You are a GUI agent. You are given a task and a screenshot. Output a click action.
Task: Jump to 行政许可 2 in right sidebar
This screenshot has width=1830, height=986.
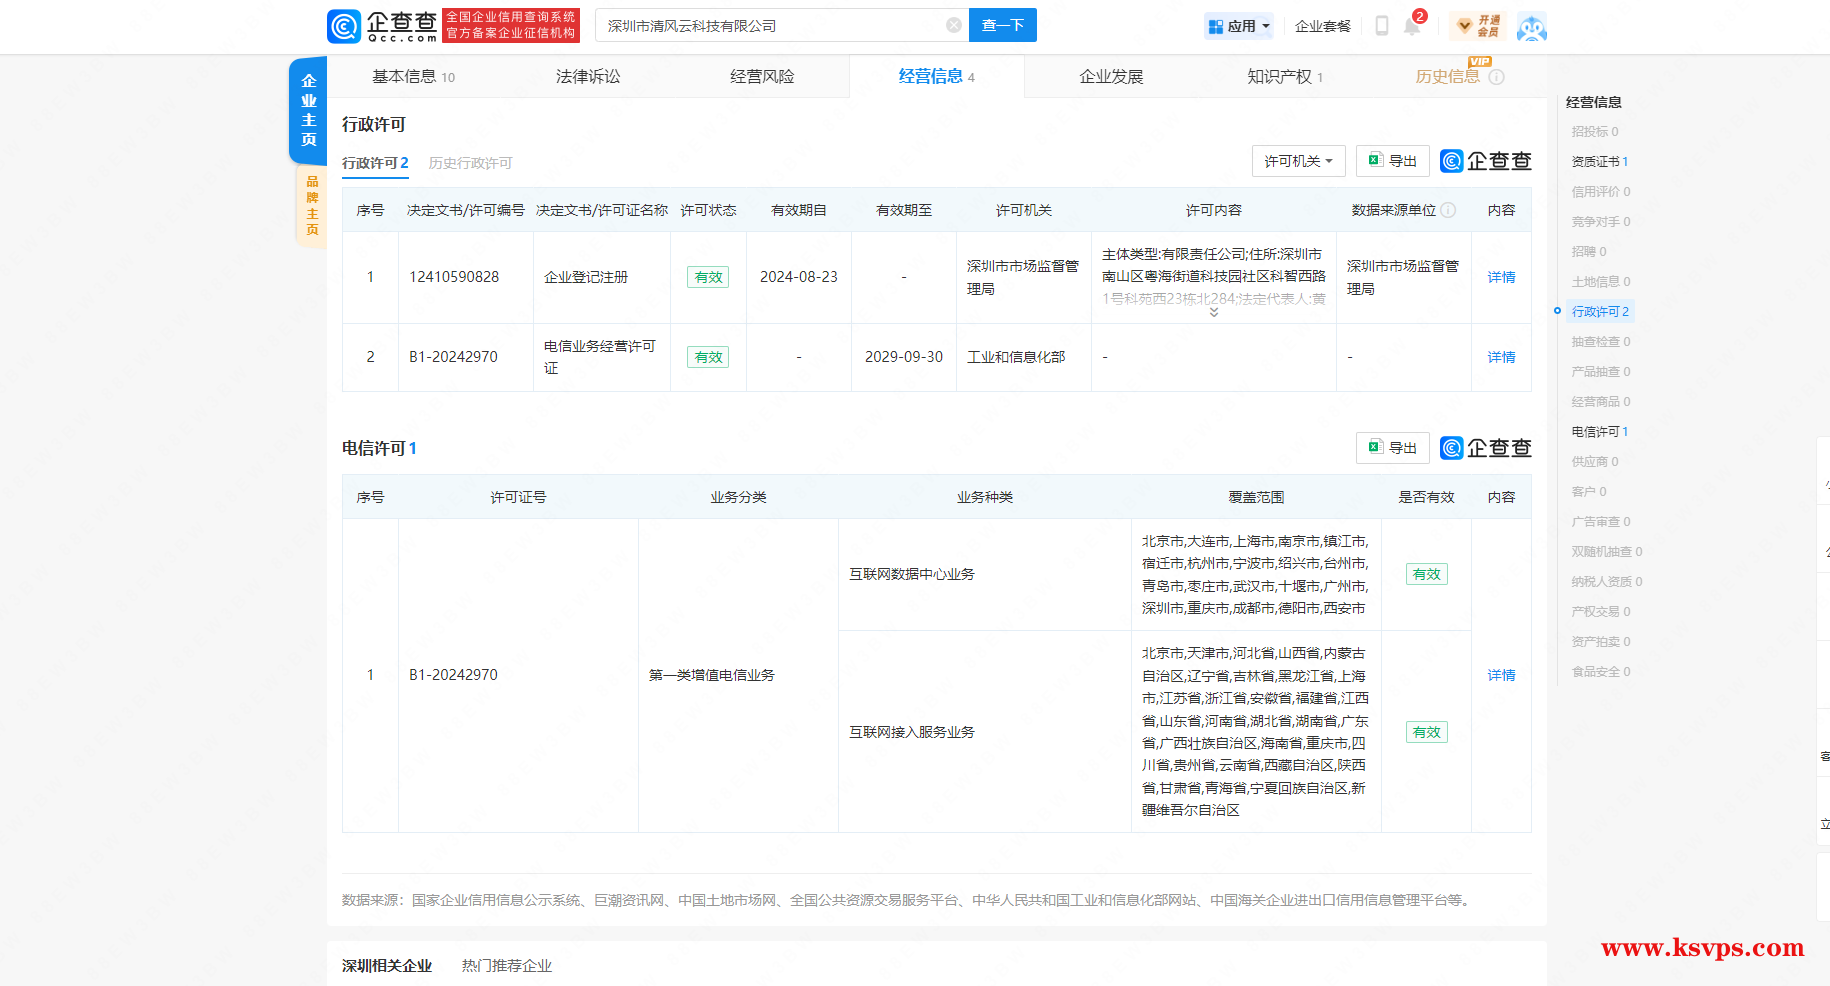[1599, 311]
